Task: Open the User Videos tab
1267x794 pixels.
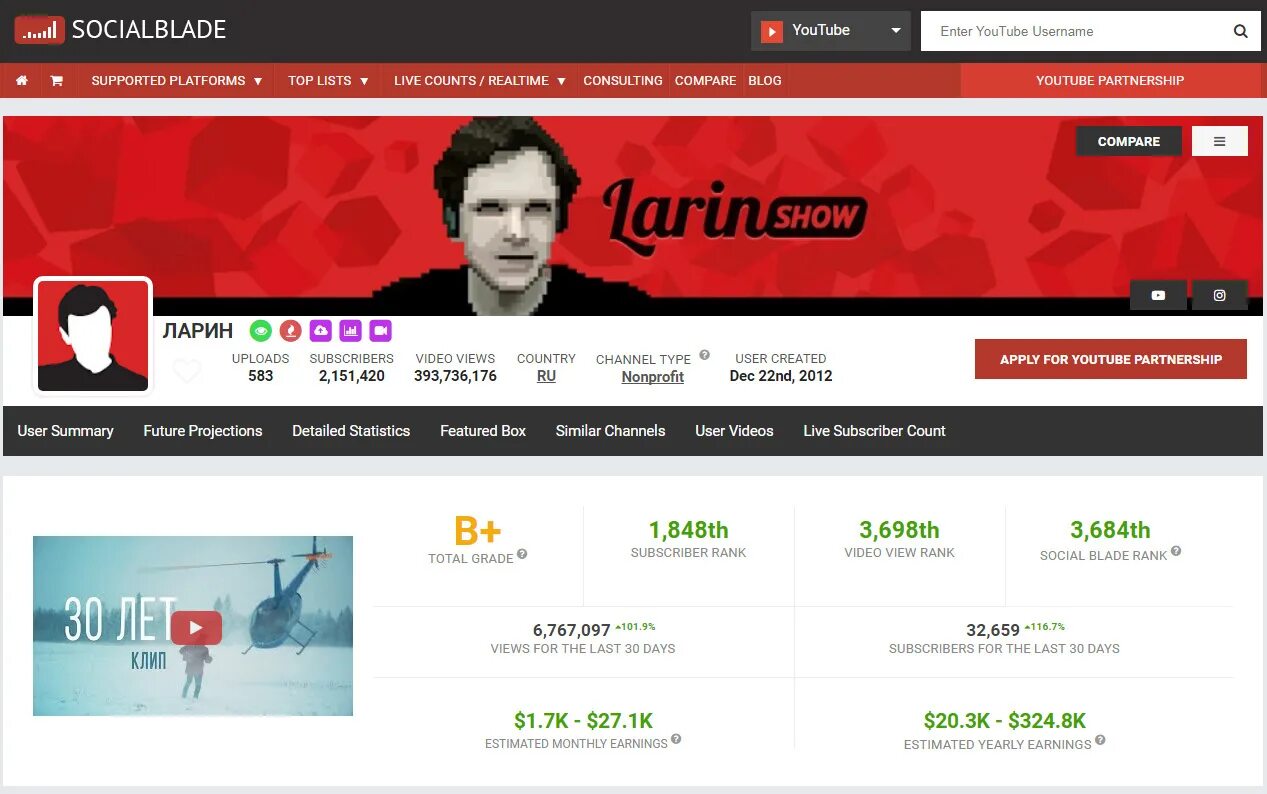Action: click(x=734, y=431)
